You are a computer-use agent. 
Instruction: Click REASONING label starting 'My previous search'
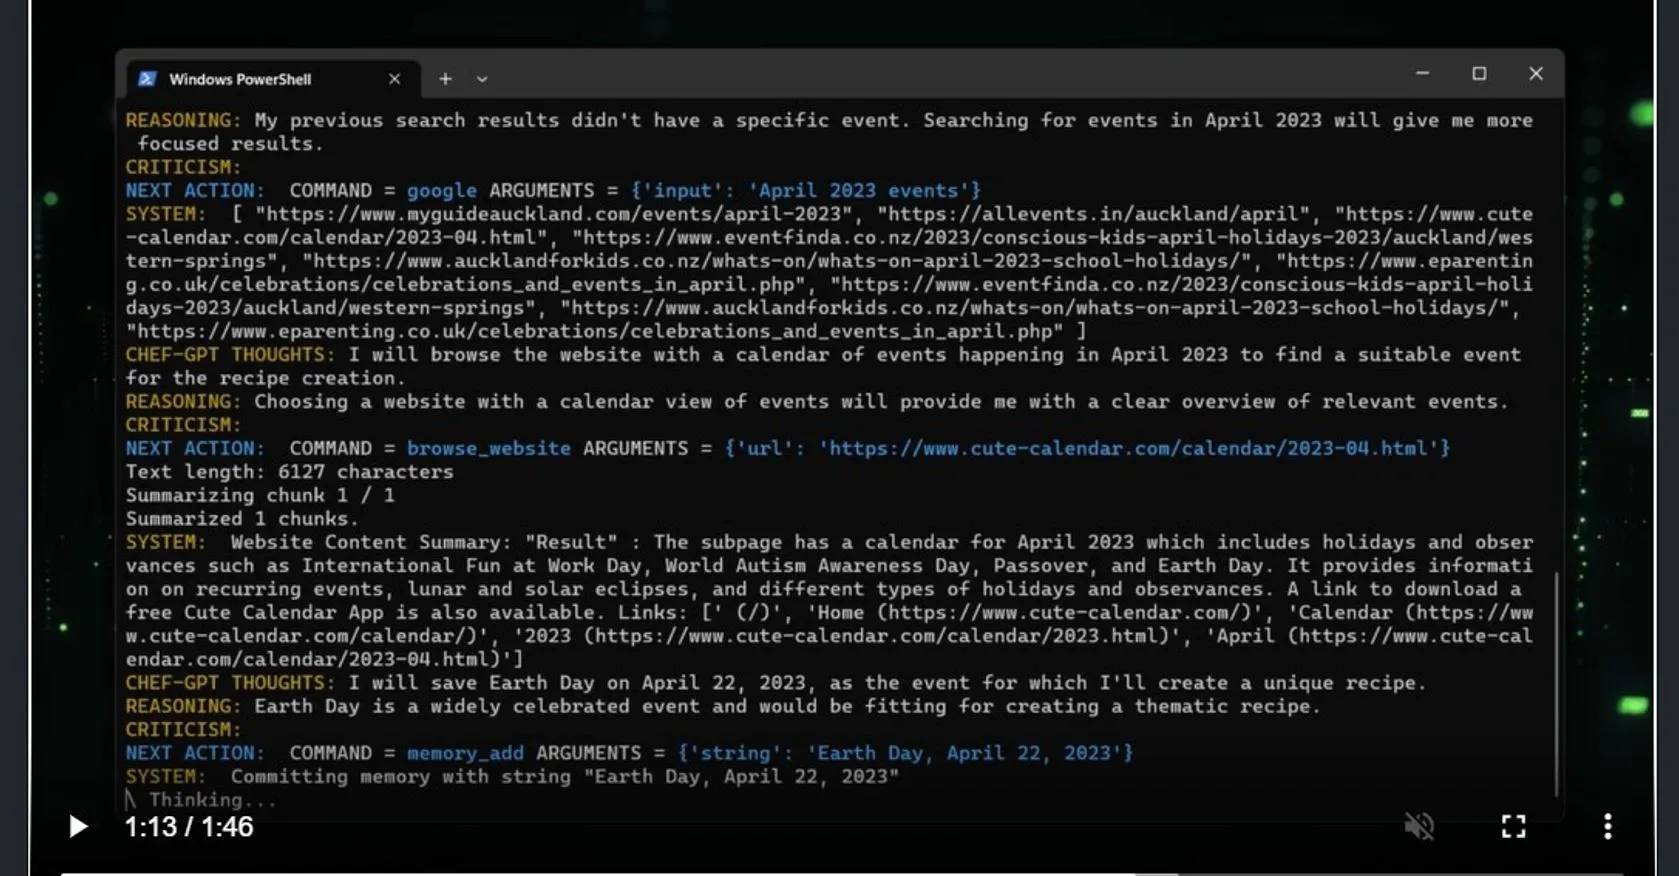(x=183, y=121)
